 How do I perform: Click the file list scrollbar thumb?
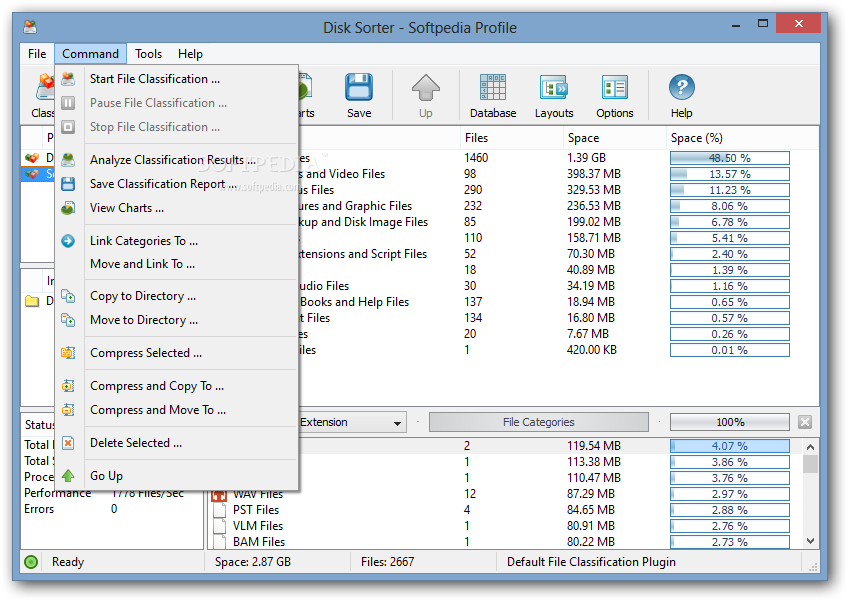810,464
